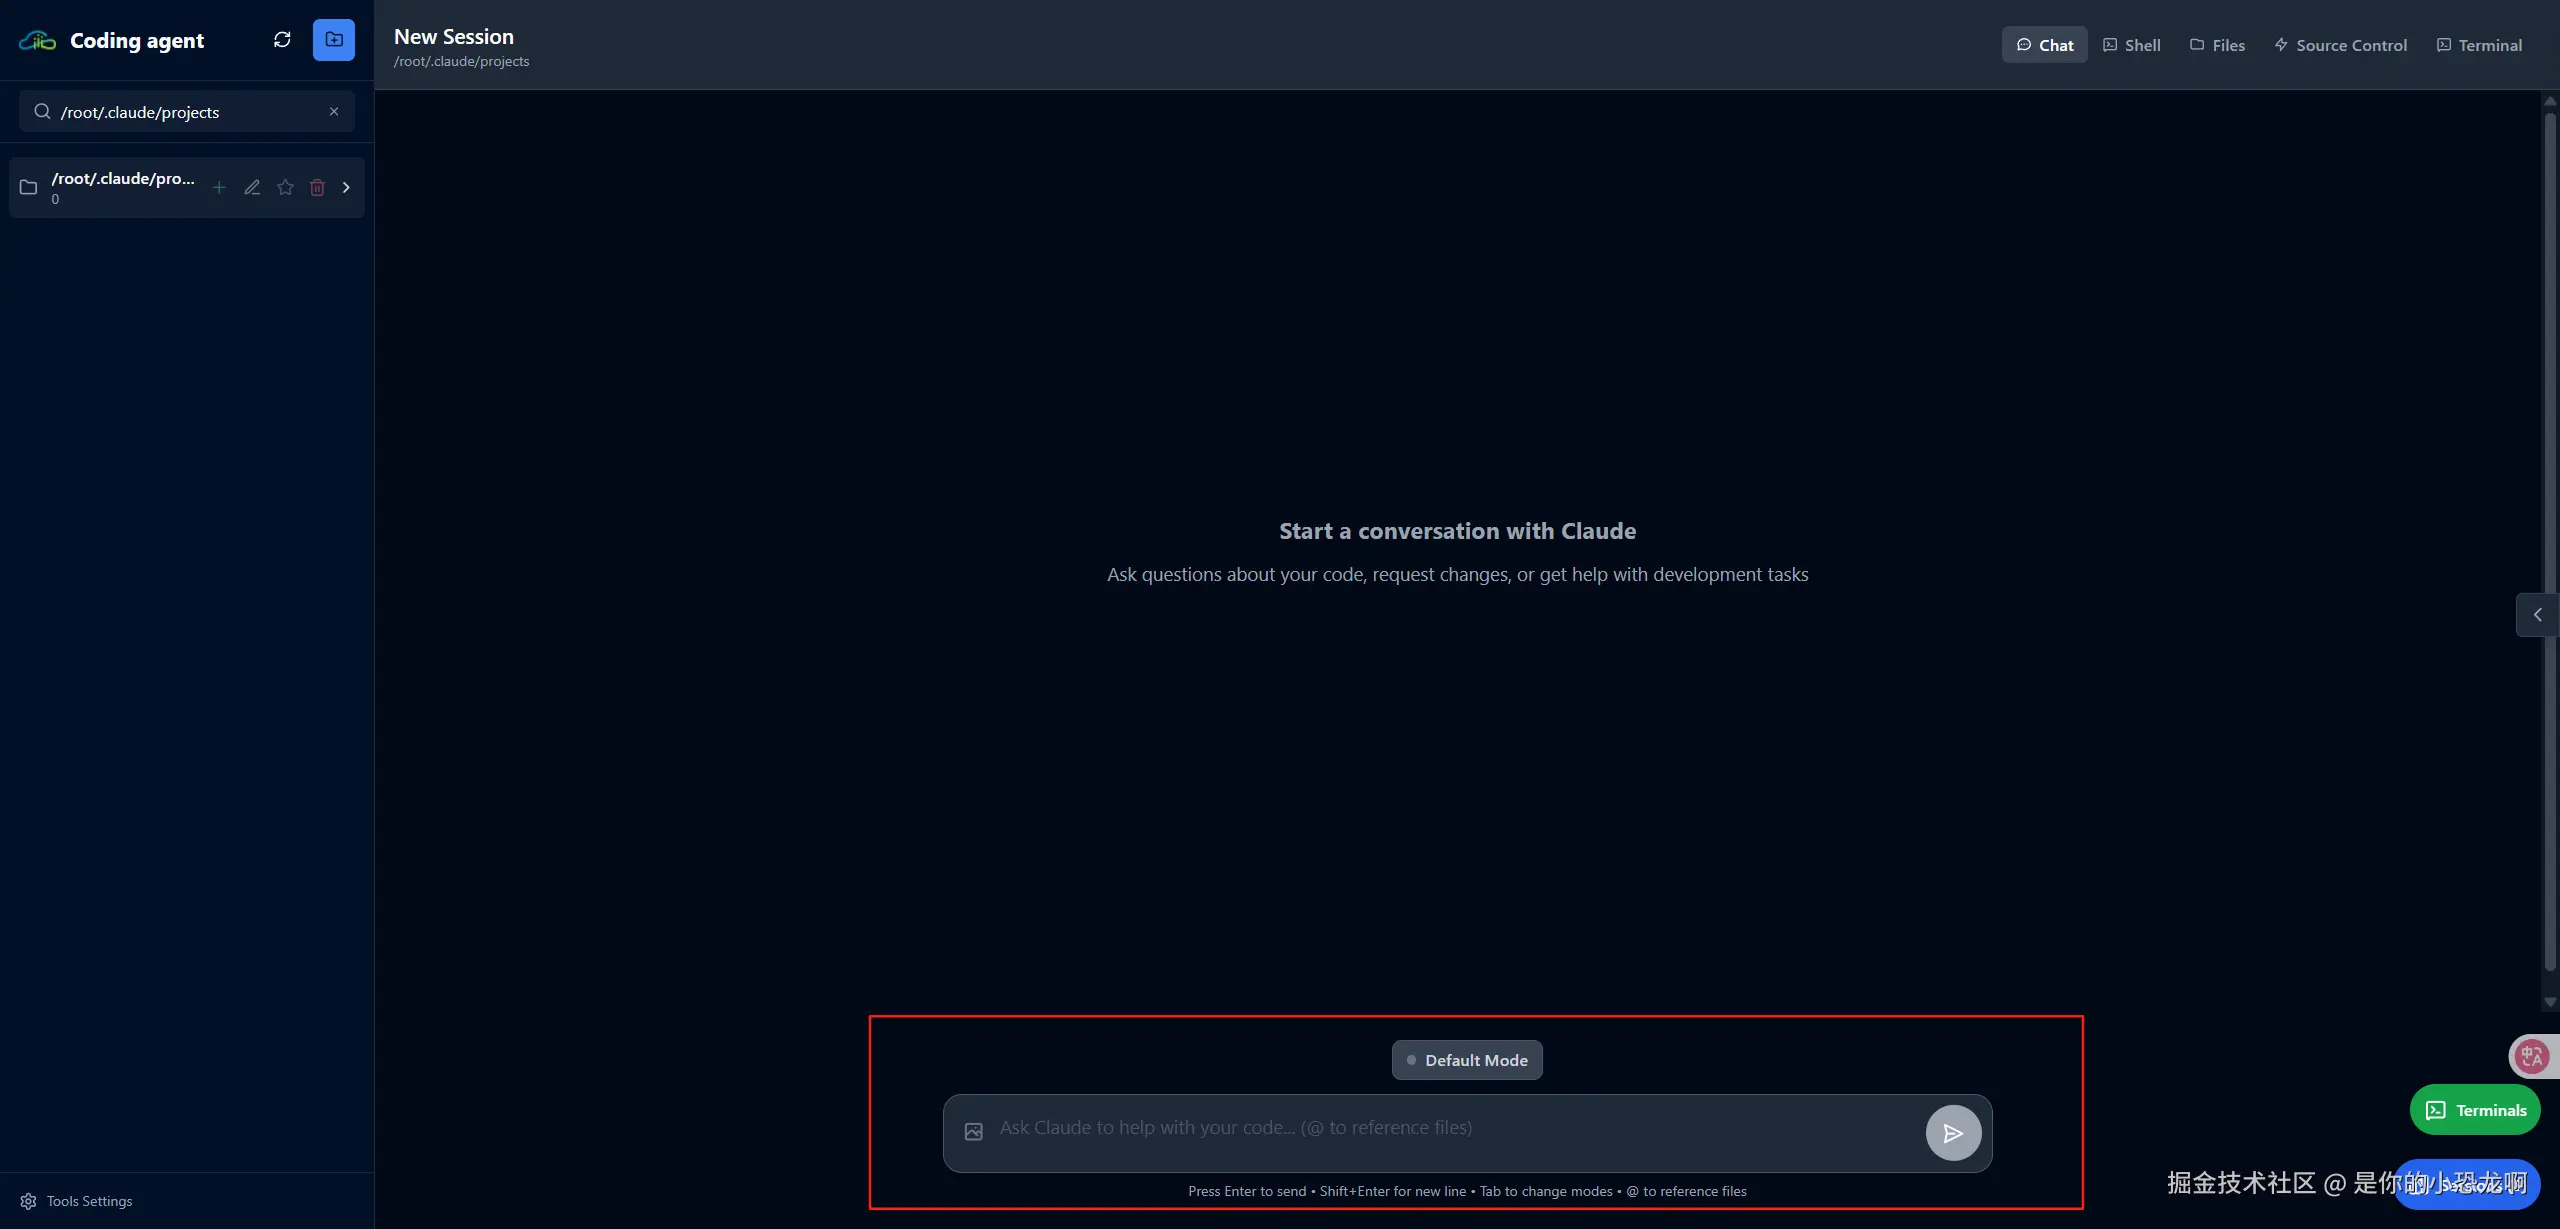Image resolution: width=2560 pixels, height=1229 pixels.
Task: Click the blue new project folder icon
Action: pyautogui.click(x=334, y=40)
